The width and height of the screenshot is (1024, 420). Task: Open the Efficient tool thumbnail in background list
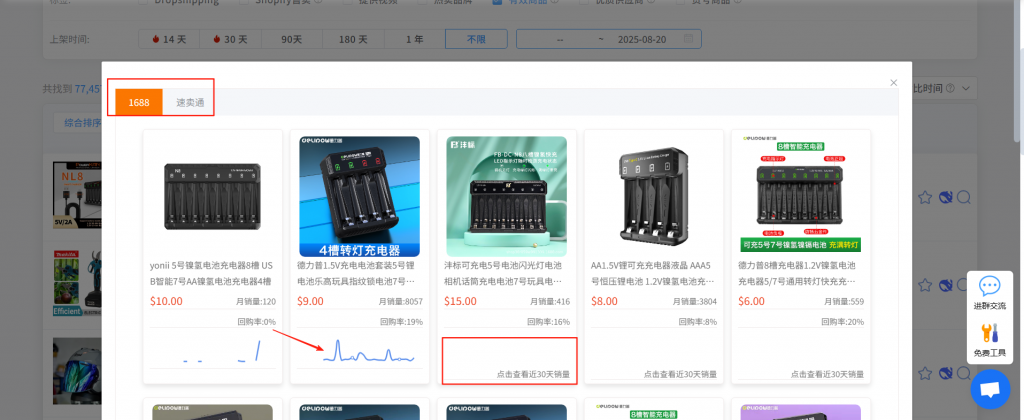click(77, 283)
